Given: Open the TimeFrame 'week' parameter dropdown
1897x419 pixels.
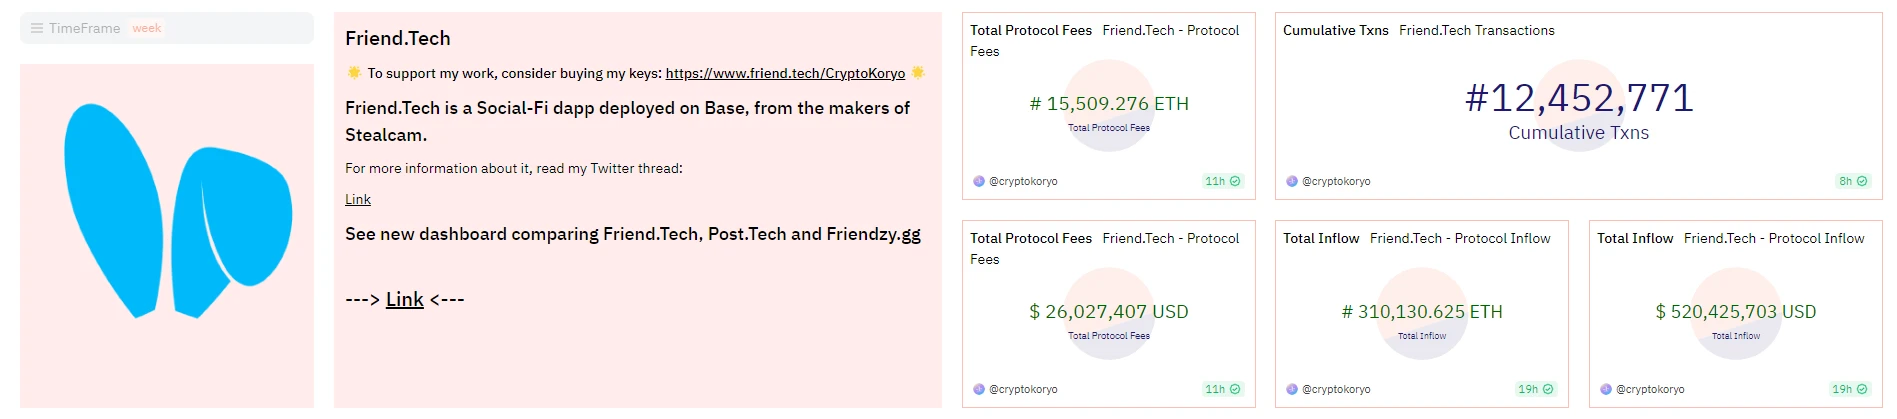Looking at the screenshot, I should (147, 28).
